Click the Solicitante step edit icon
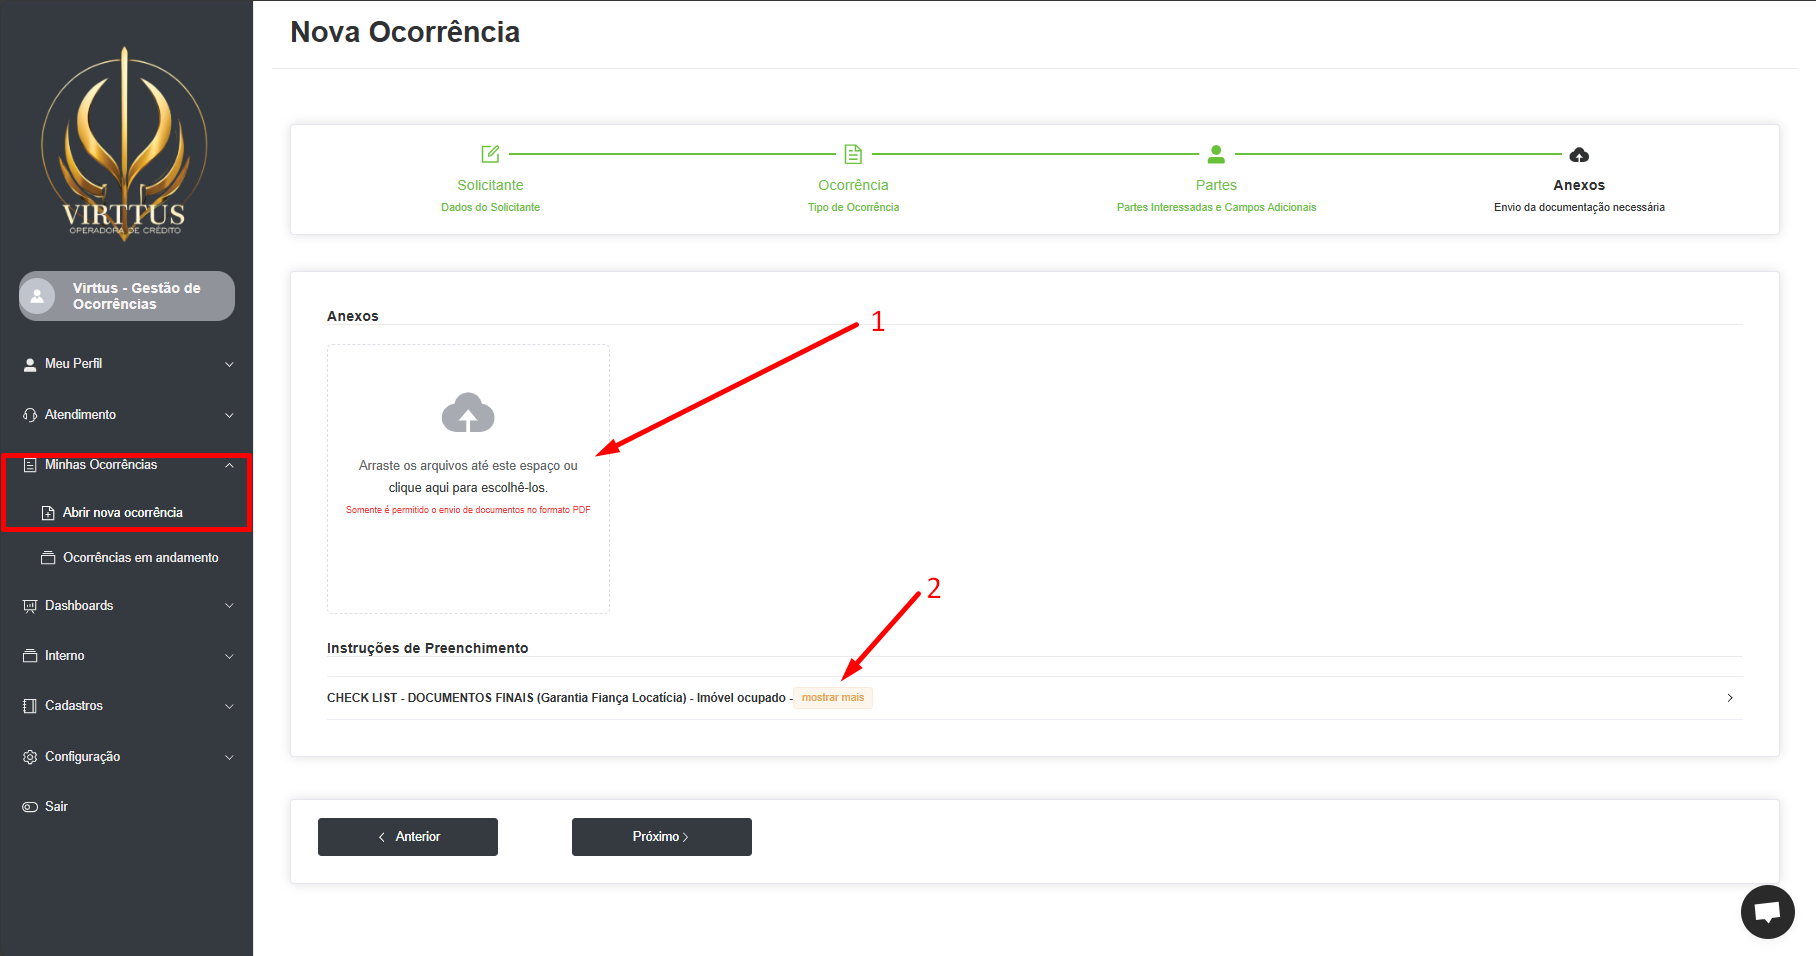Image resolution: width=1816 pixels, height=956 pixels. tap(490, 154)
